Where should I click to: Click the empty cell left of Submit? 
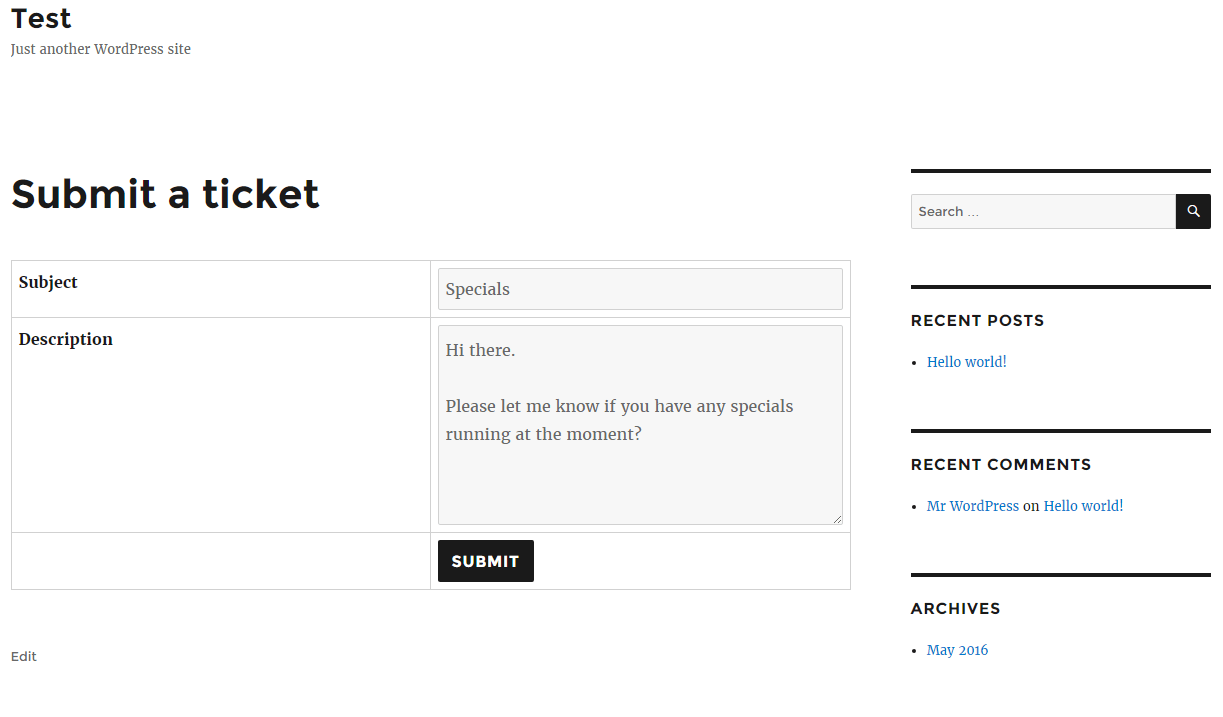[x=220, y=561]
